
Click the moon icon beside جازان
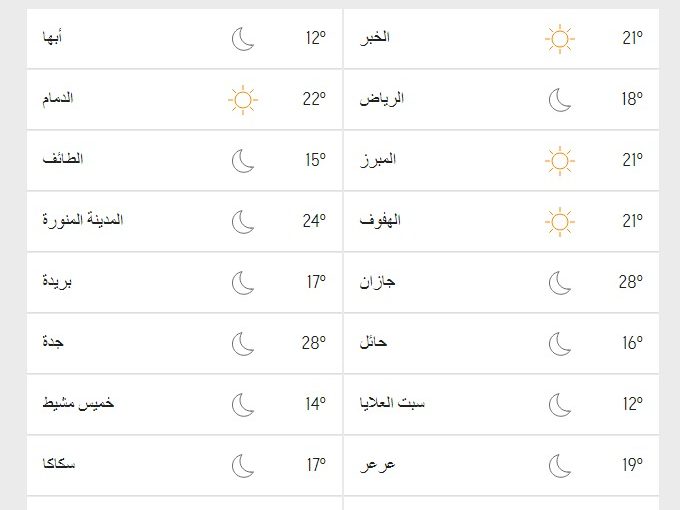(x=559, y=282)
